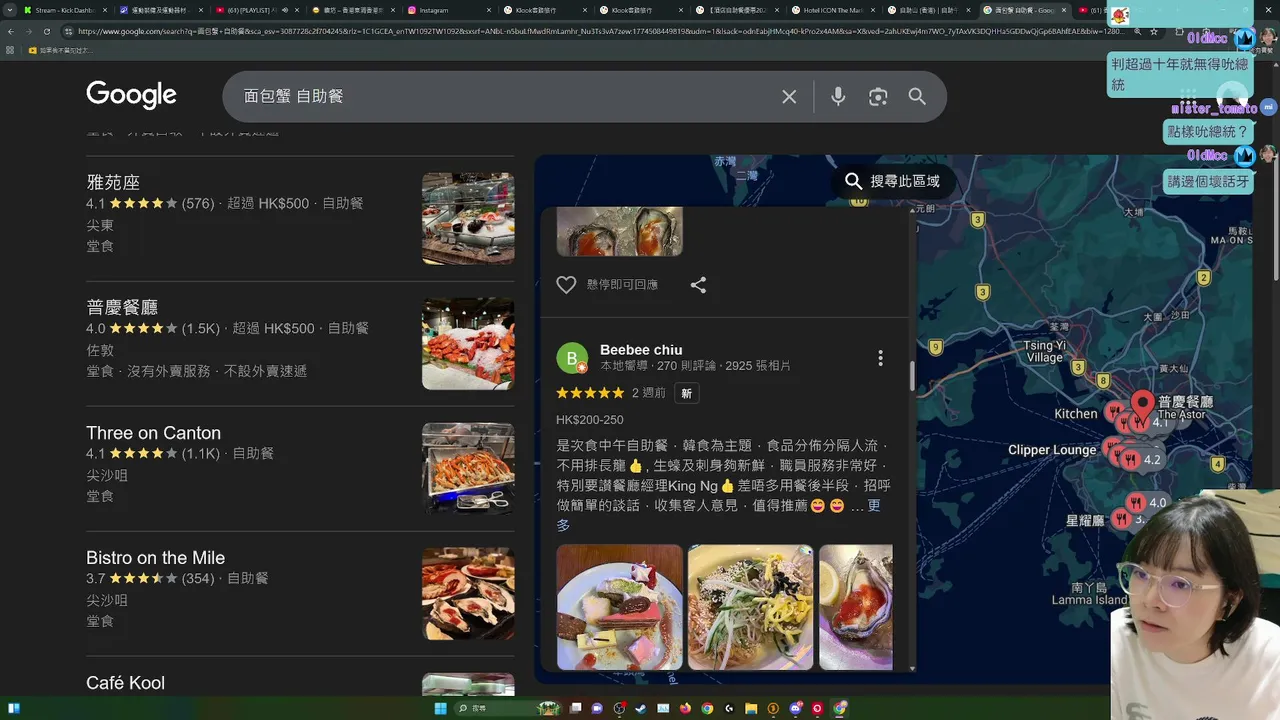View the review's dessert plate photo
Screen dimensions: 1280x720
click(619, 607)
